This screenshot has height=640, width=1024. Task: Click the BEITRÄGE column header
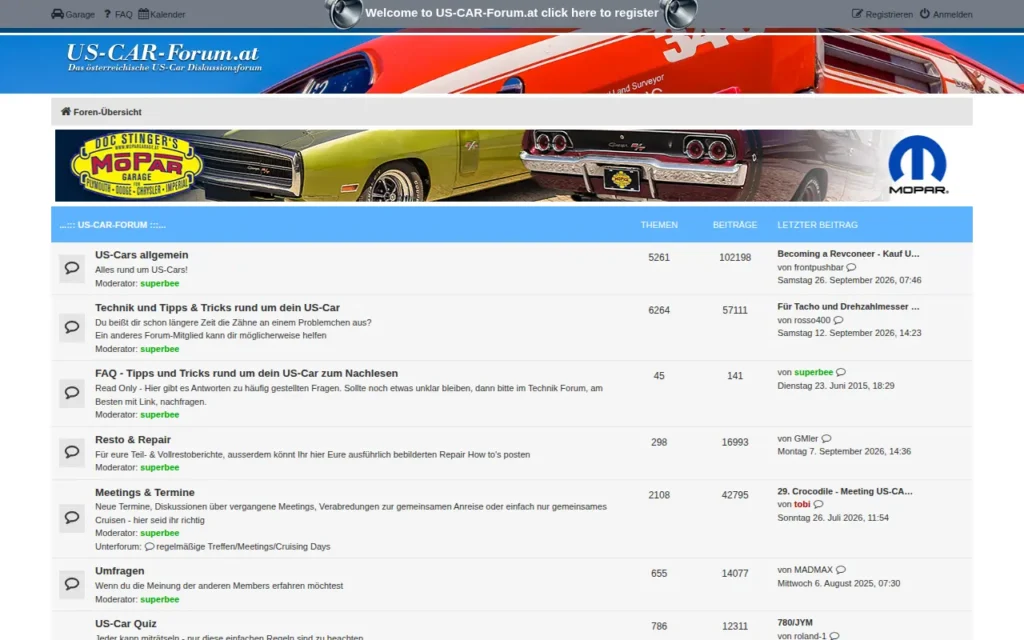tap(735, 225)
